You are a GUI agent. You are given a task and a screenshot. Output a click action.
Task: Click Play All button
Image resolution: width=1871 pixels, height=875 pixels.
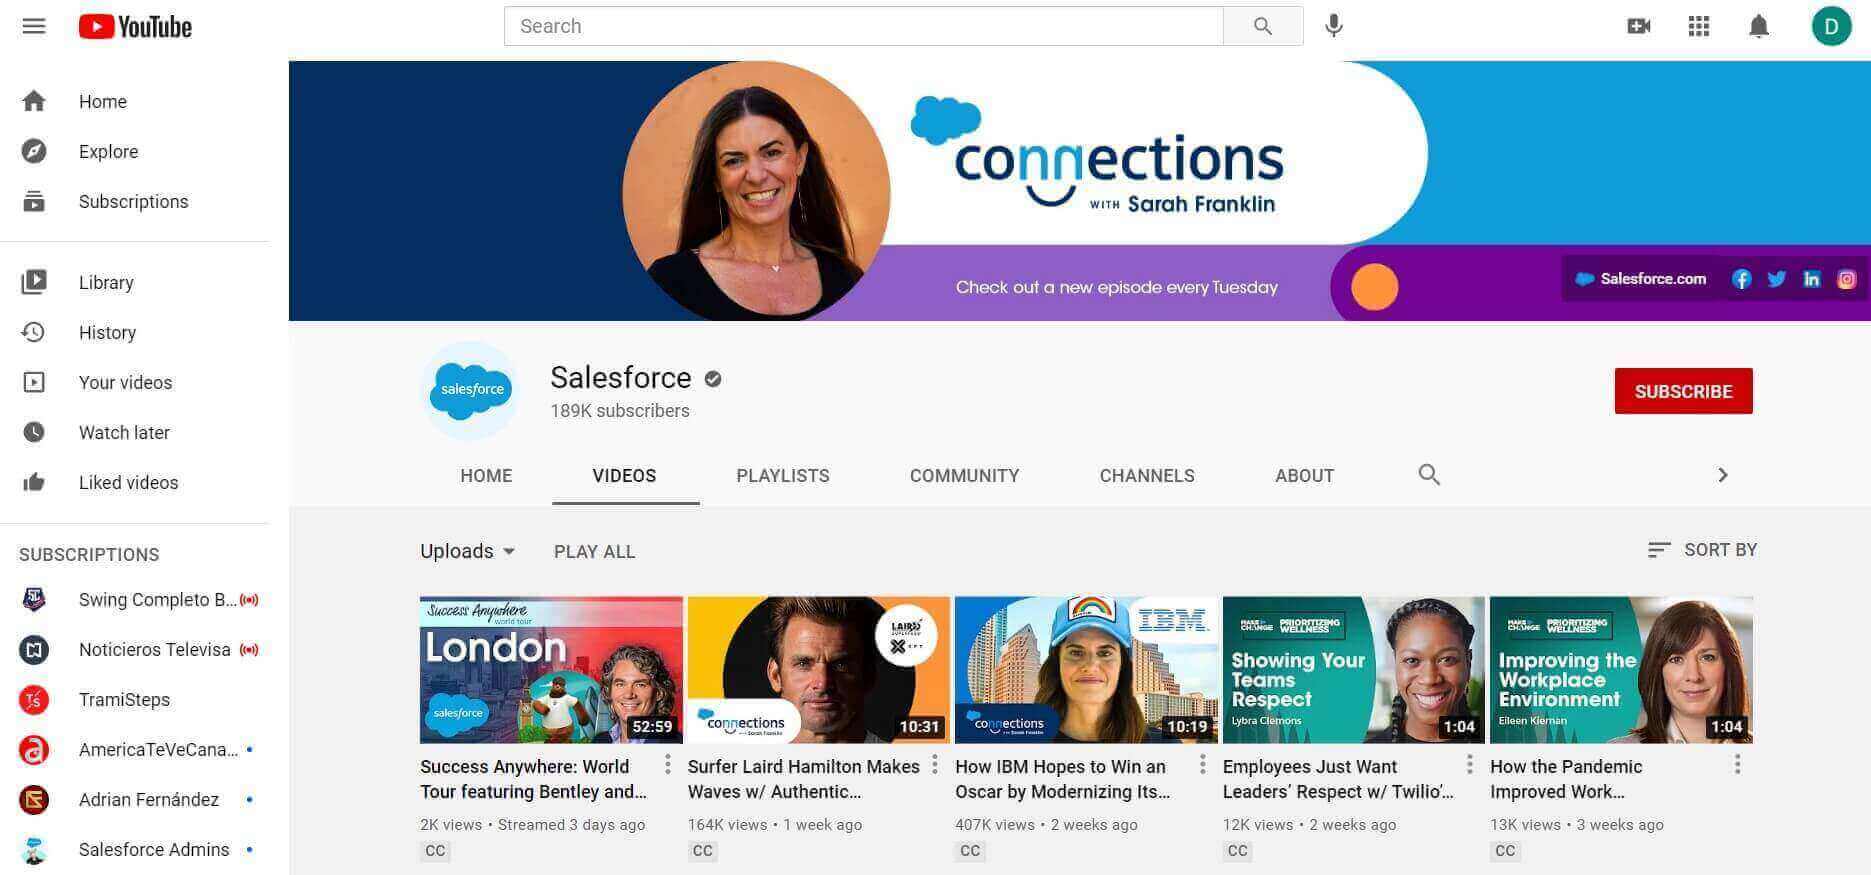[594, 552]
